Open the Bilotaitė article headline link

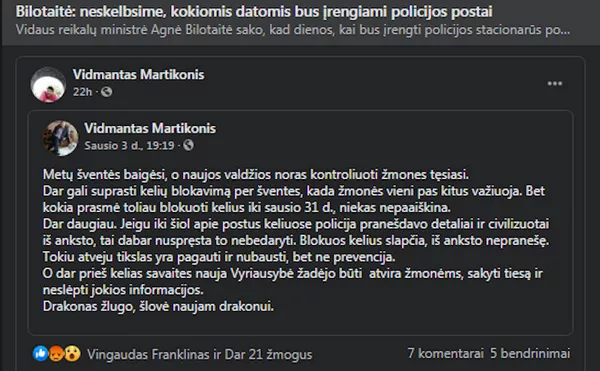coord(254,11)
